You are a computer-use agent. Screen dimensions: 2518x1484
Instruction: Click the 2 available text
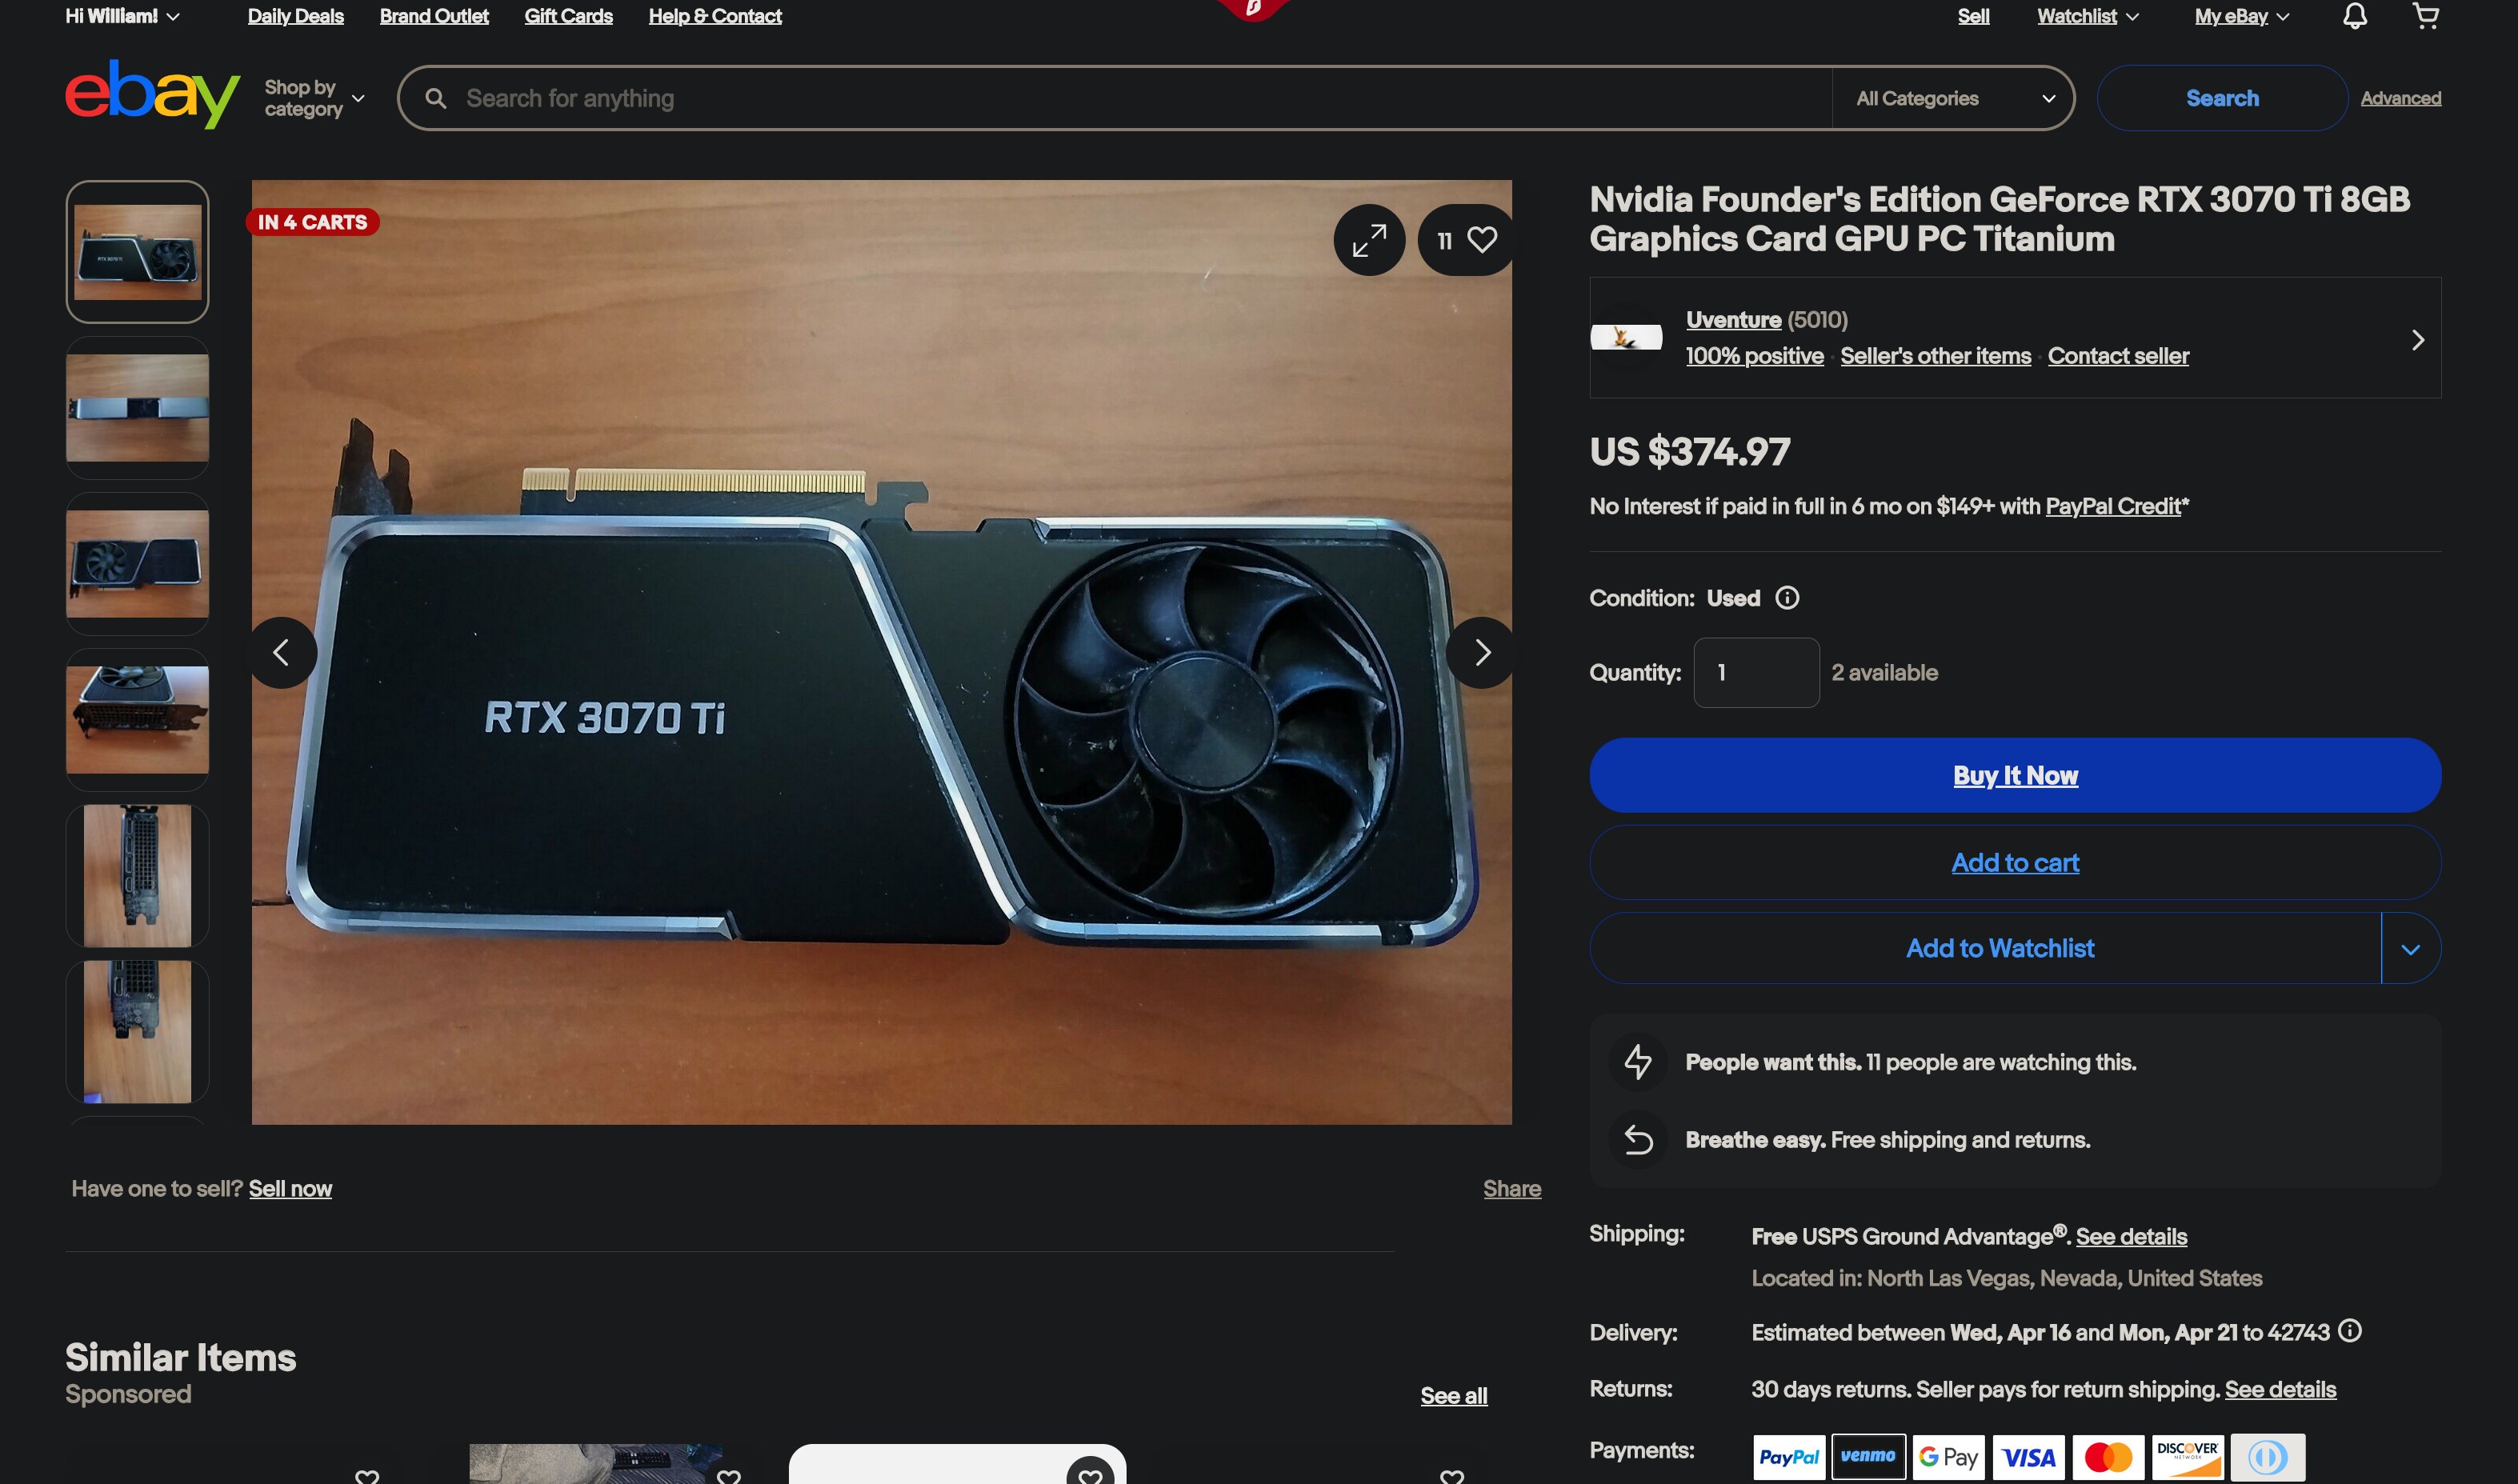tap(1884, 673)
